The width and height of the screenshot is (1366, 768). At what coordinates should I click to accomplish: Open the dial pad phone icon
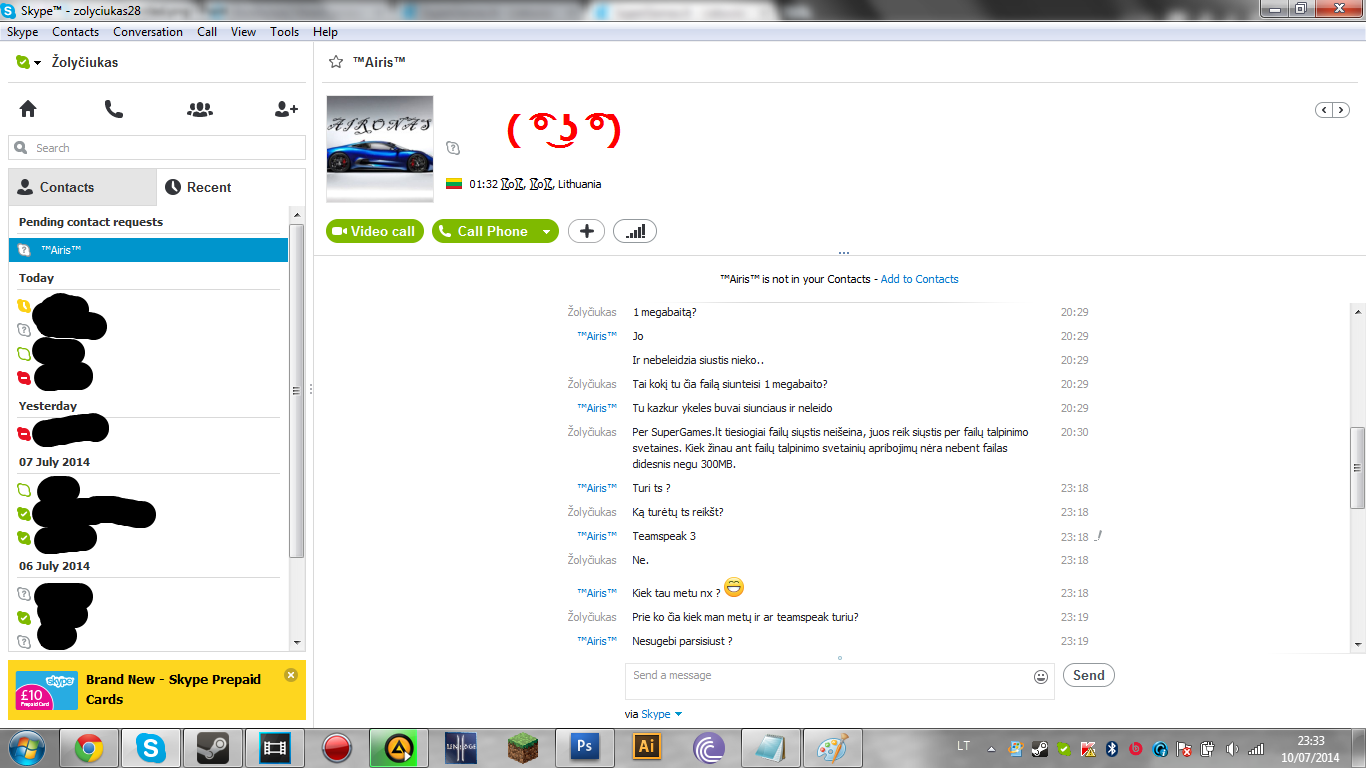(114, 109)
